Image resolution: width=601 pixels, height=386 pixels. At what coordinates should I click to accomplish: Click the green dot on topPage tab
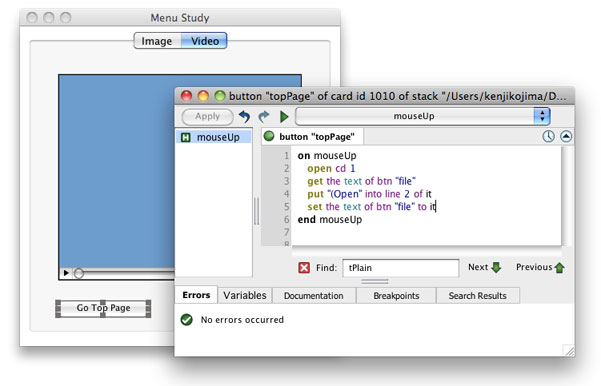click(269, 136)
